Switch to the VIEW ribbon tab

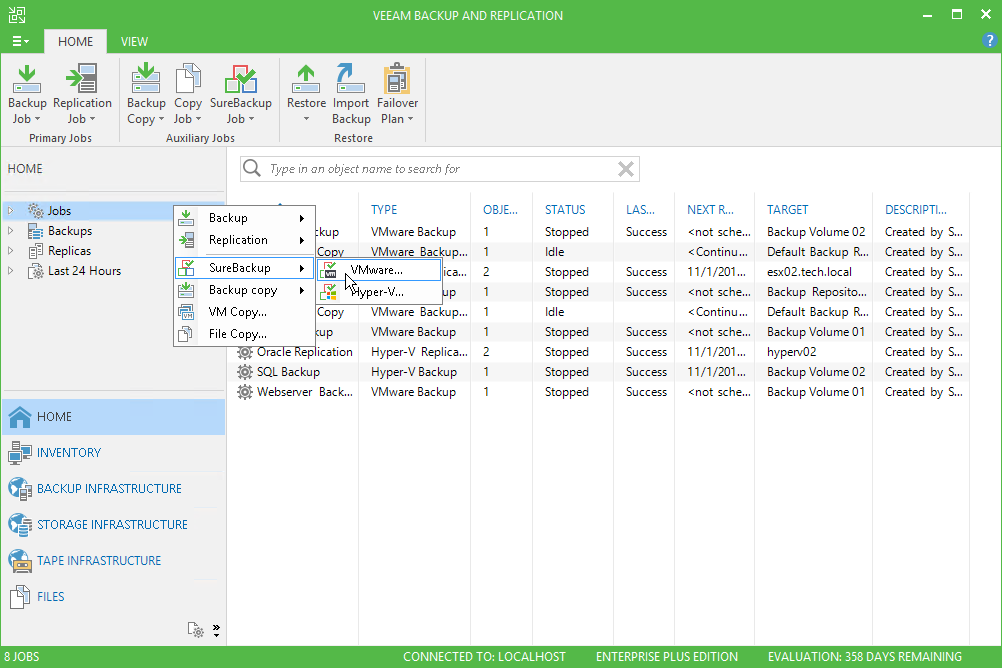(x=134, y=42)
